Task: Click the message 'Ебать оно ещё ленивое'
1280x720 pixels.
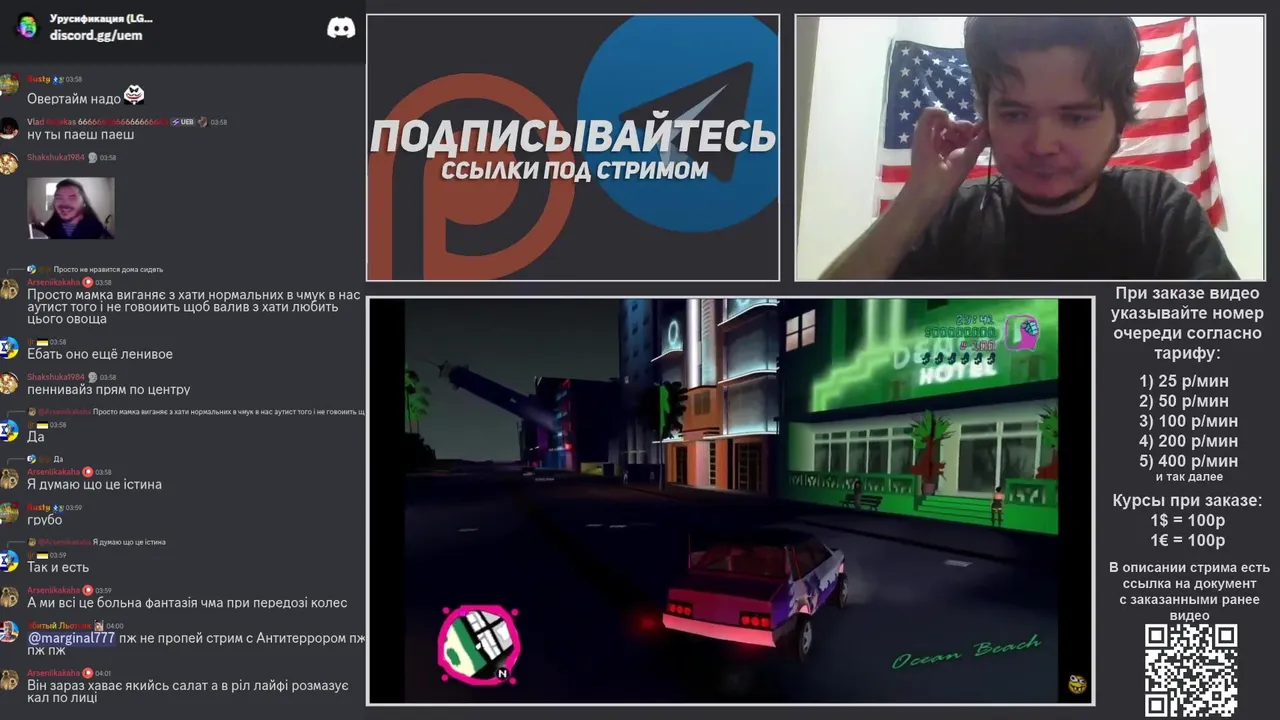Action: [100, 354]
